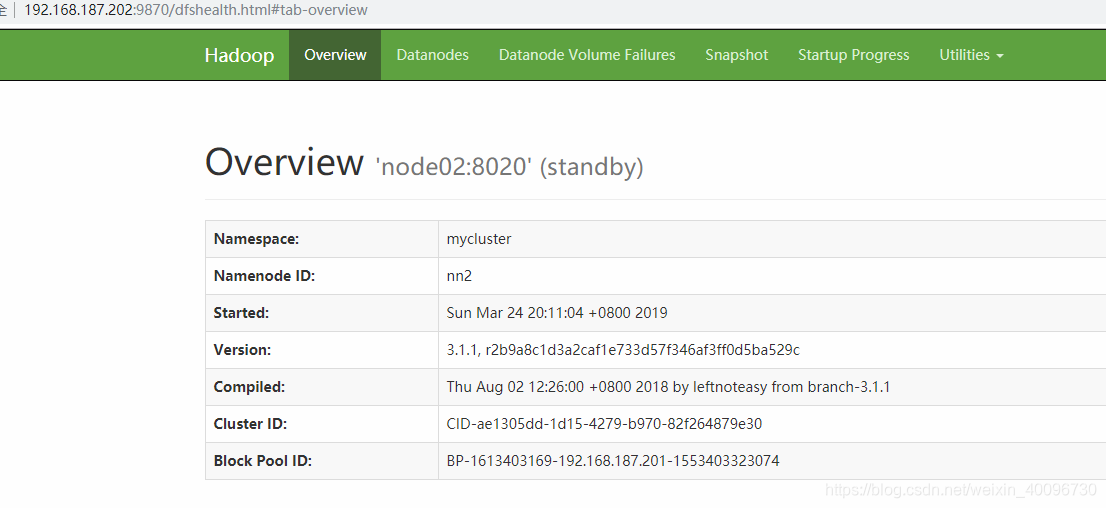This screenshot has width=1106, height=508.
Task: Click the Namenode ID: row label
Action: click(265, 276)
